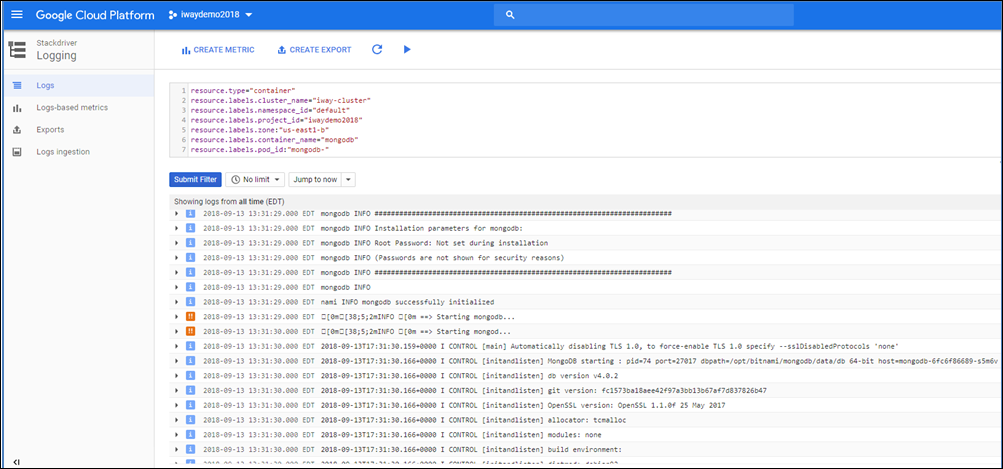Click the project selector dots icon
The image size is (1003, 469).
tap(173, 15)
